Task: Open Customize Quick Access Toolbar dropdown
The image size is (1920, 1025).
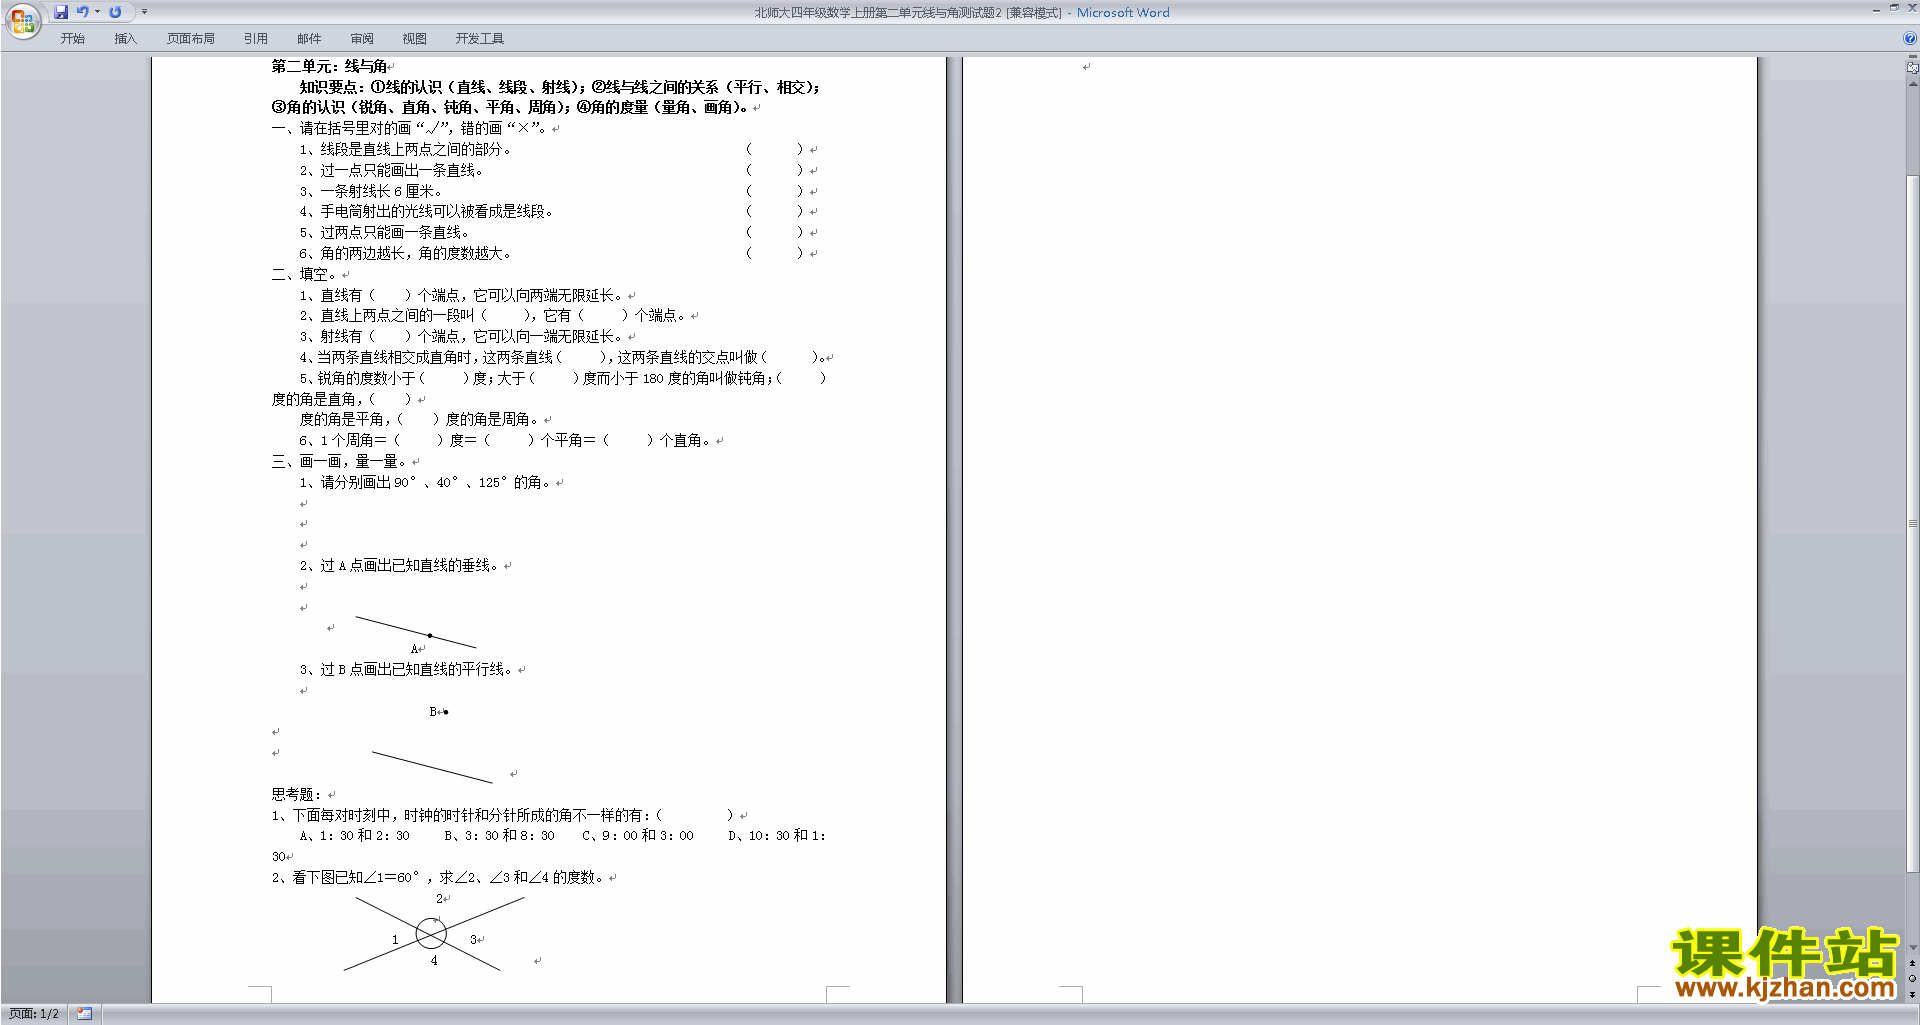Action: coord(144,12)
